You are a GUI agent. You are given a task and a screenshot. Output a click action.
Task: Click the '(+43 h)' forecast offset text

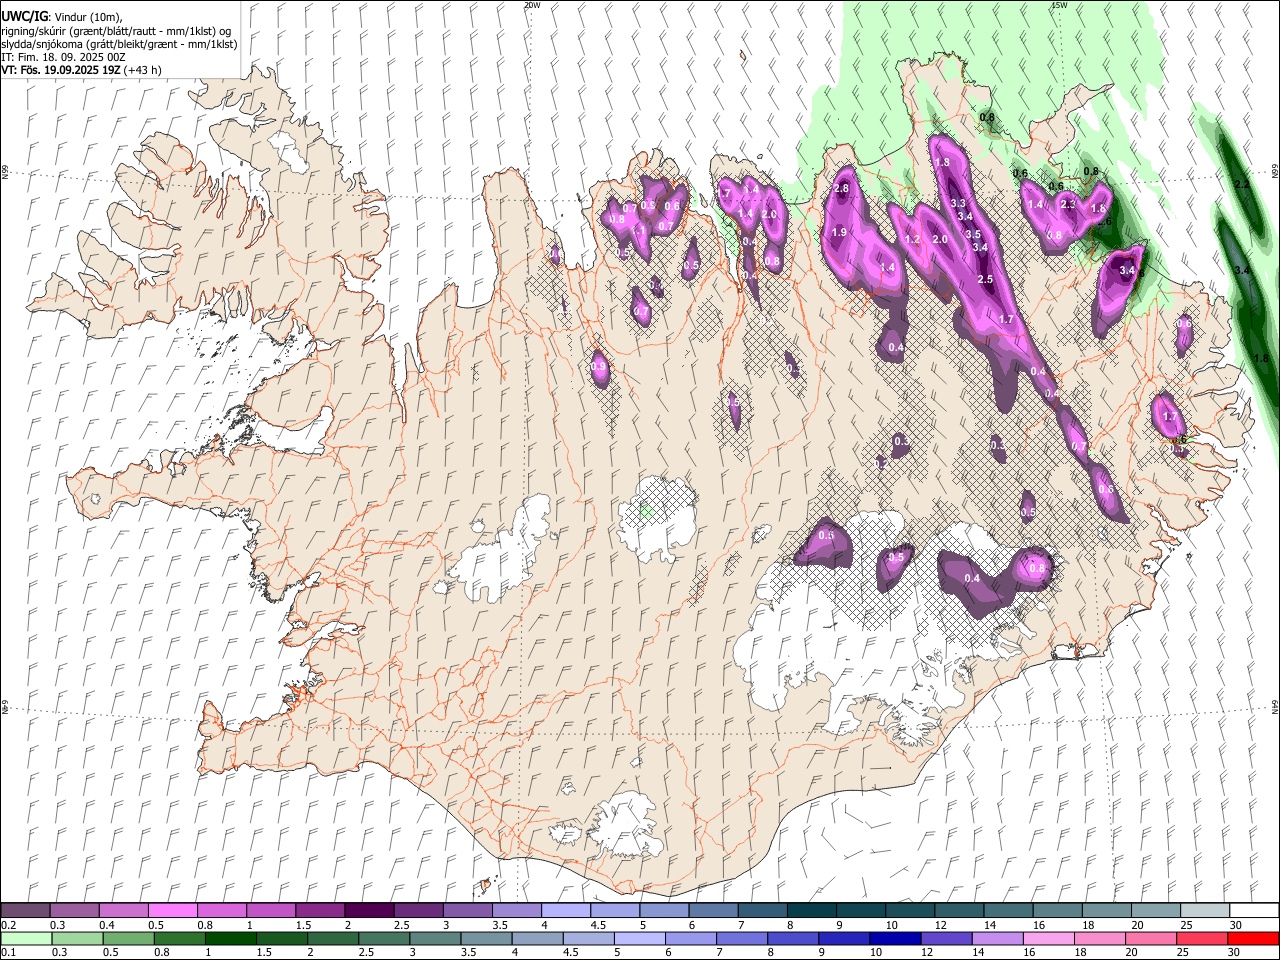[143, 70]
